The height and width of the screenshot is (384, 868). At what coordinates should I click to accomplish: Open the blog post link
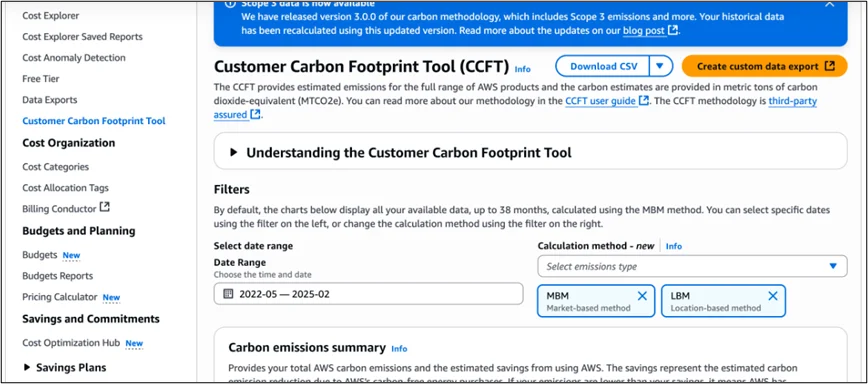coord(644,31)
